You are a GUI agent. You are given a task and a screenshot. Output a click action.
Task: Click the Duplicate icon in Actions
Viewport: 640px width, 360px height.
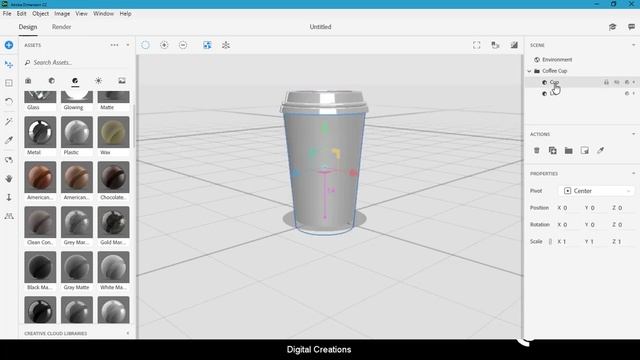pyautogui.click(x=553, y=151)
